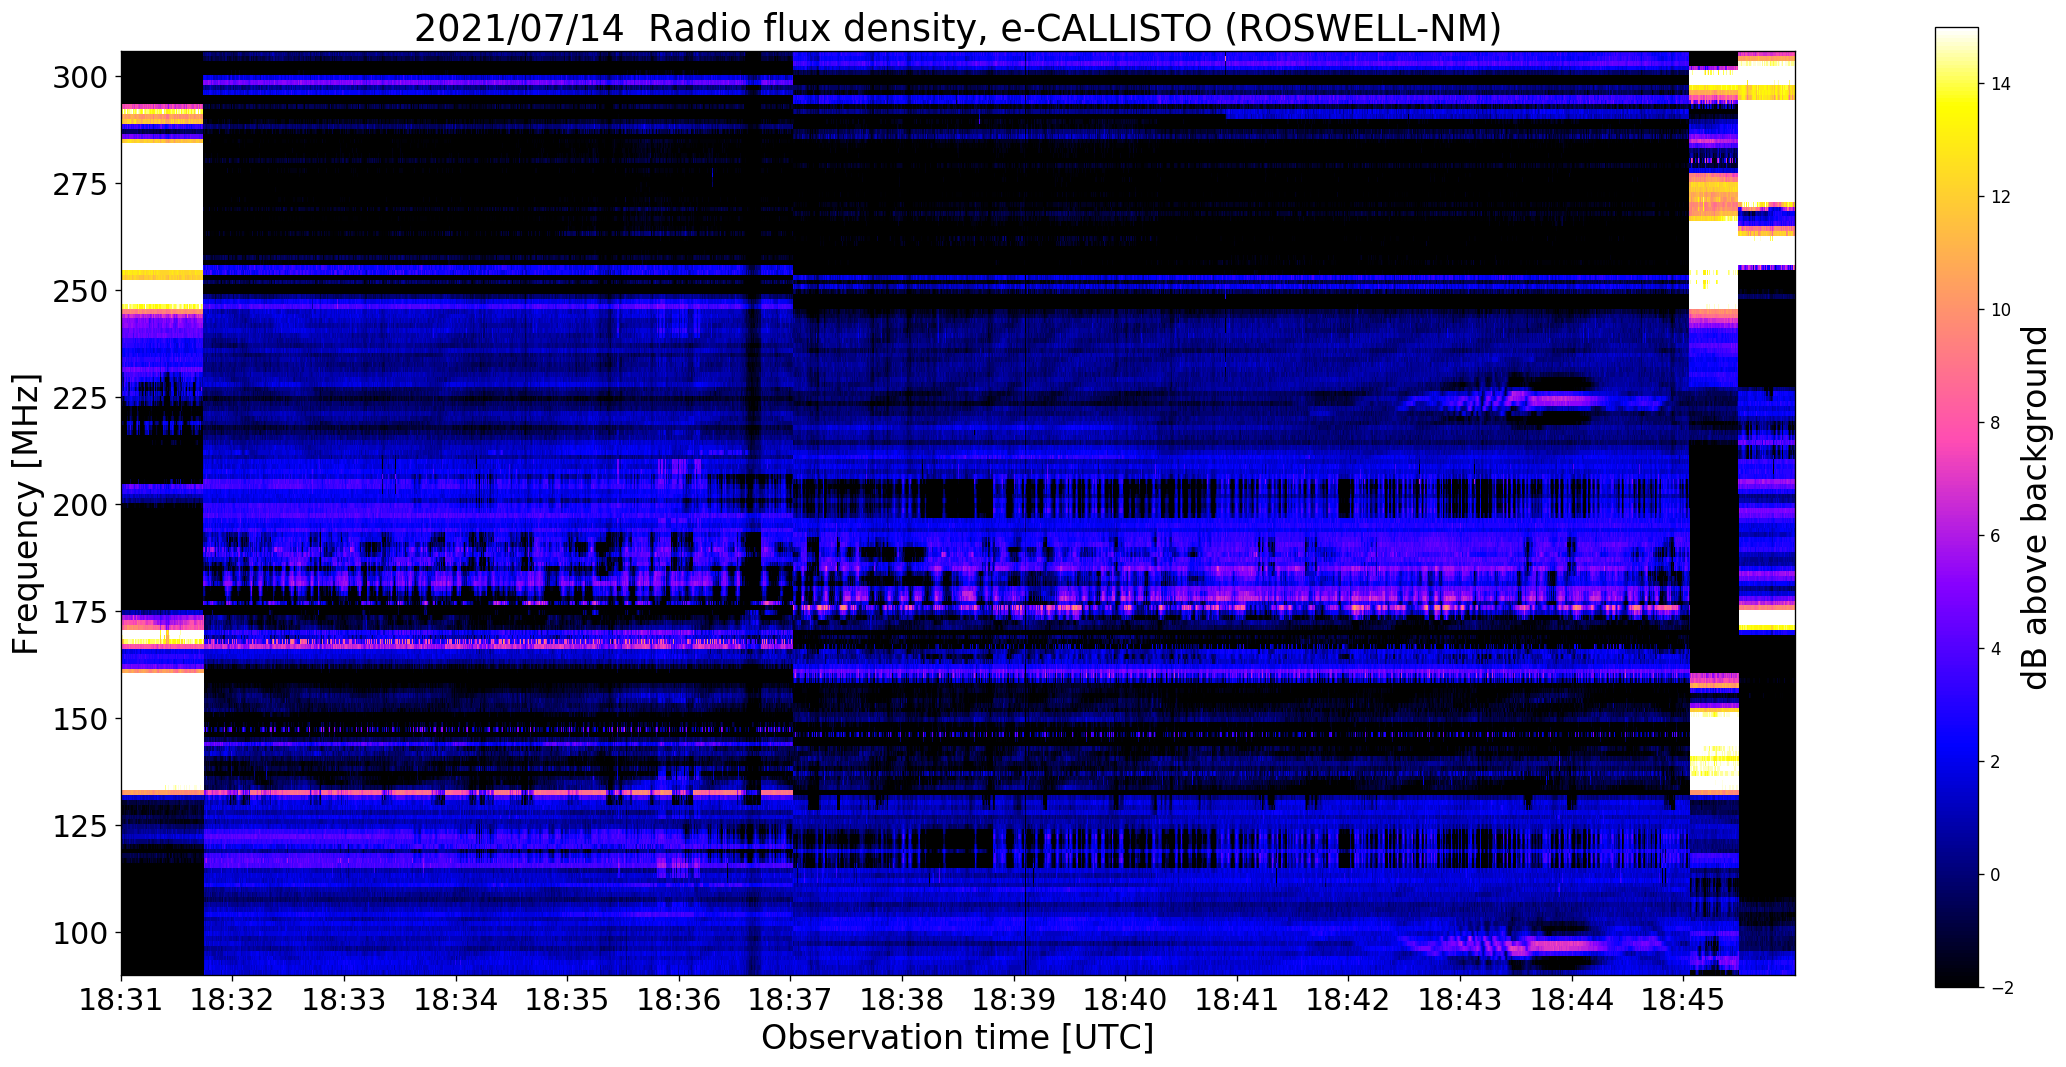2066x1067 pixels.
Task: Click the 300 MHz frequency tick label
Action: 82,77
